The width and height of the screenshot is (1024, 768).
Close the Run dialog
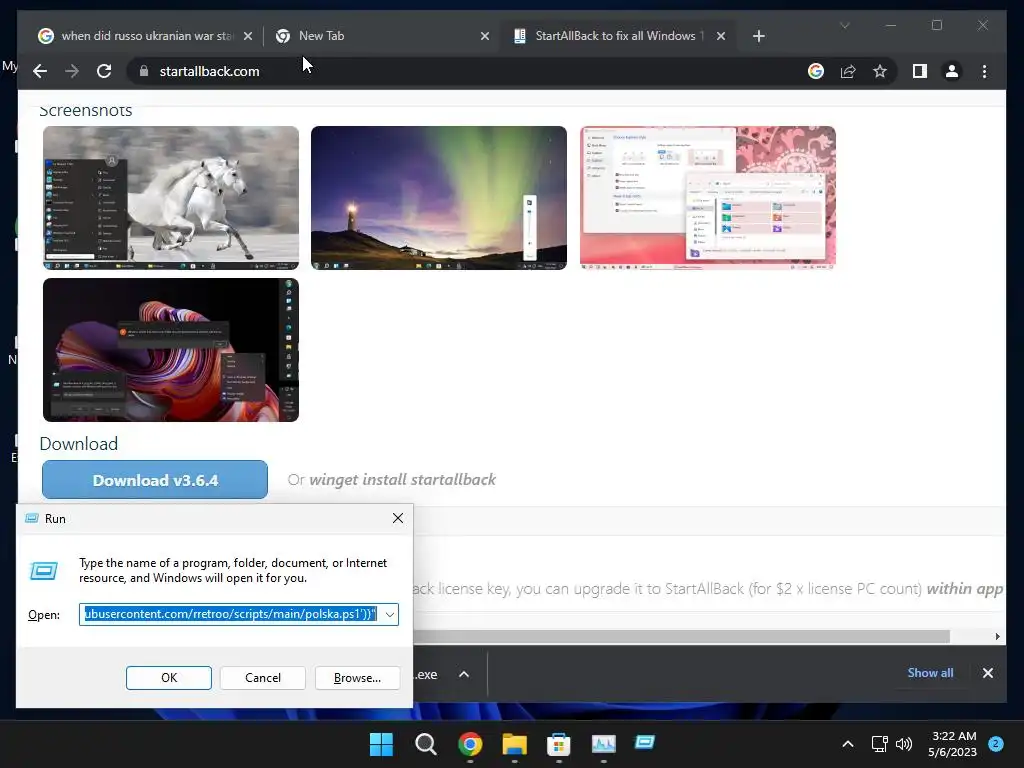coord(398,519)
